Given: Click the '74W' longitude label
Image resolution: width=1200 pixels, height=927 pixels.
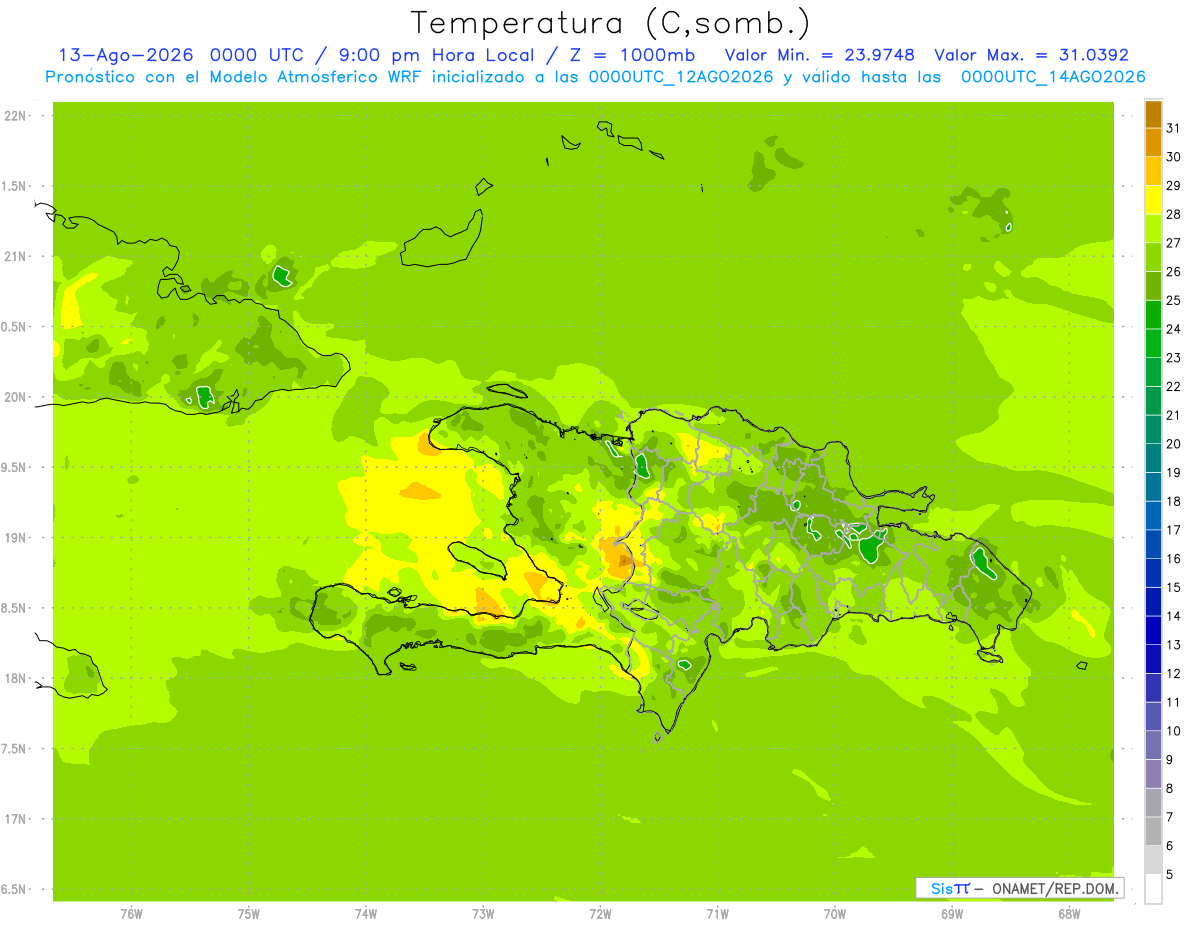Looking at the screenshot, I should coord(366,914).
